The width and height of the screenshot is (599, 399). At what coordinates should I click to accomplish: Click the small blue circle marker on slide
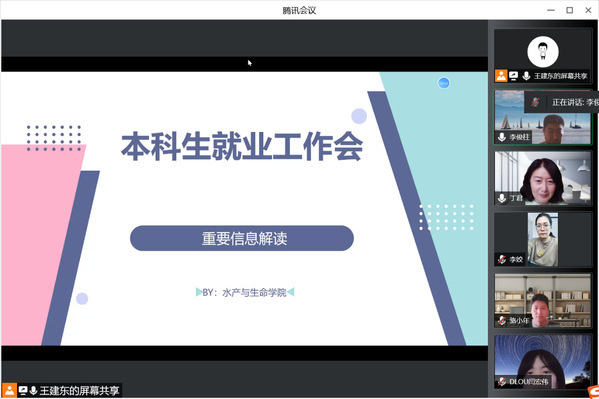(444, 83)
